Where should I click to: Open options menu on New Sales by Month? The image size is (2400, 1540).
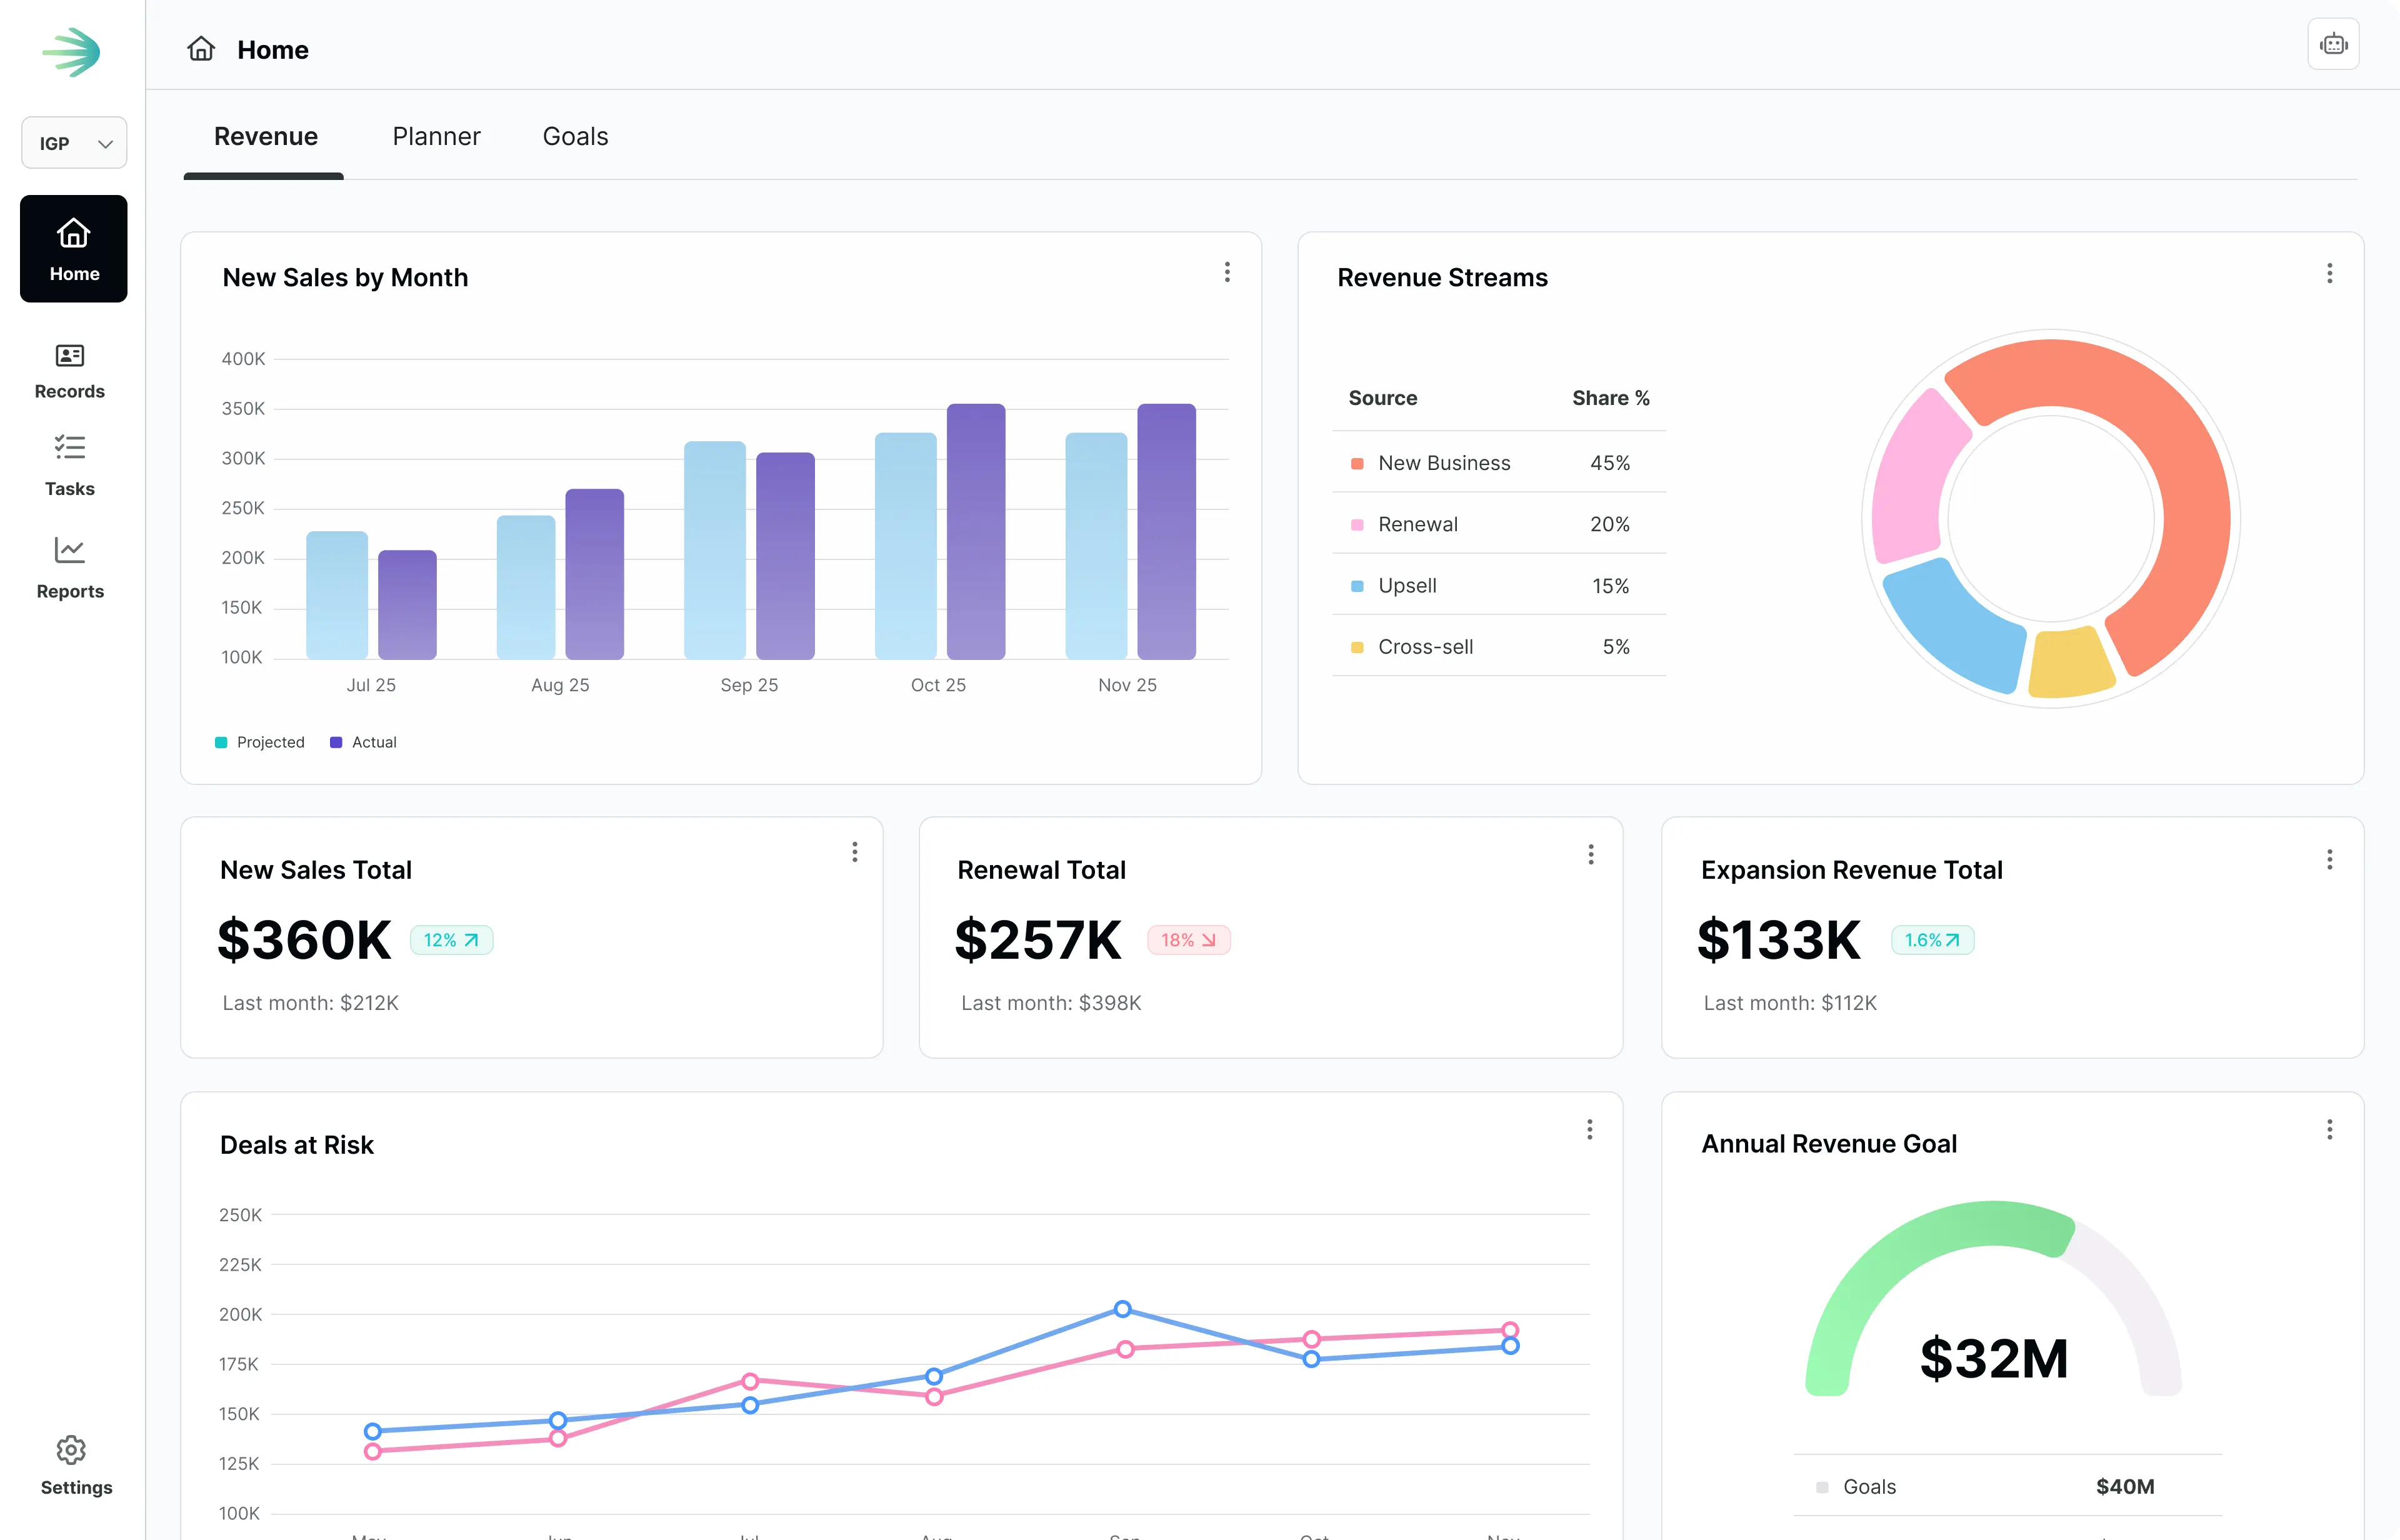[x=1227, y=272]
